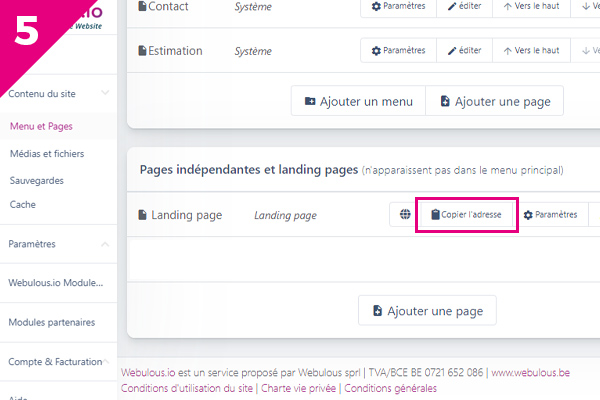Open the Charte vie privée footer link
The image size is (600, 400).
point(299,388)
